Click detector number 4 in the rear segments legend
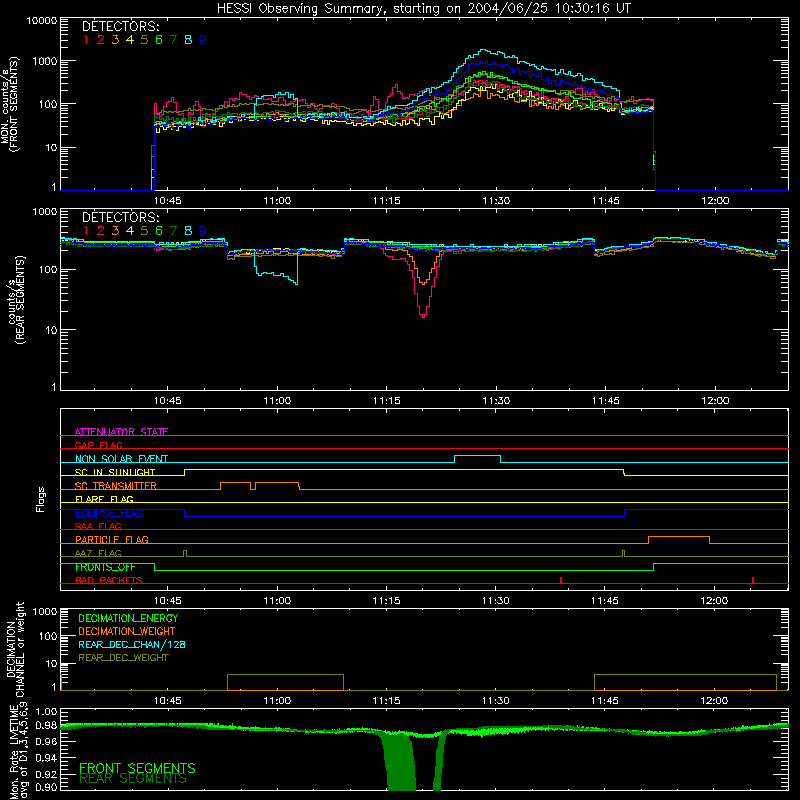 coord(130,231)
